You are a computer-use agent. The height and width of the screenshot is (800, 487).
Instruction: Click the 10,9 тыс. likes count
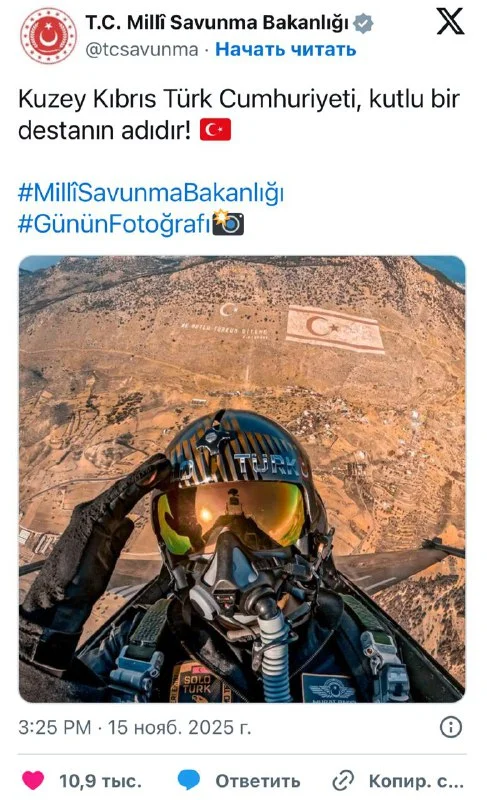coord(100,781)
